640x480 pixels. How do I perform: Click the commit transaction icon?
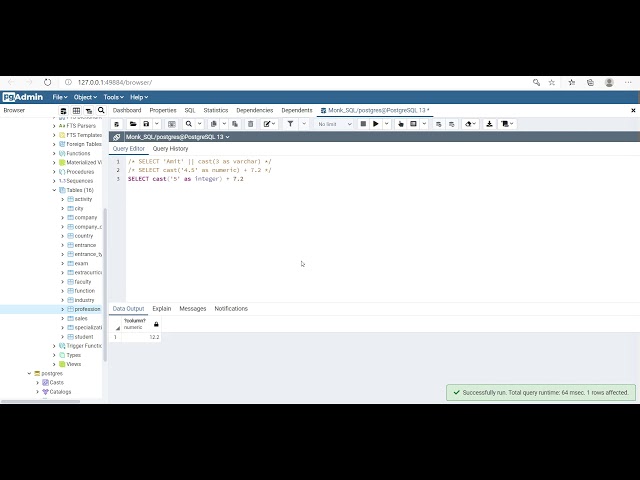pyautogui.click(x=439, y=124)
